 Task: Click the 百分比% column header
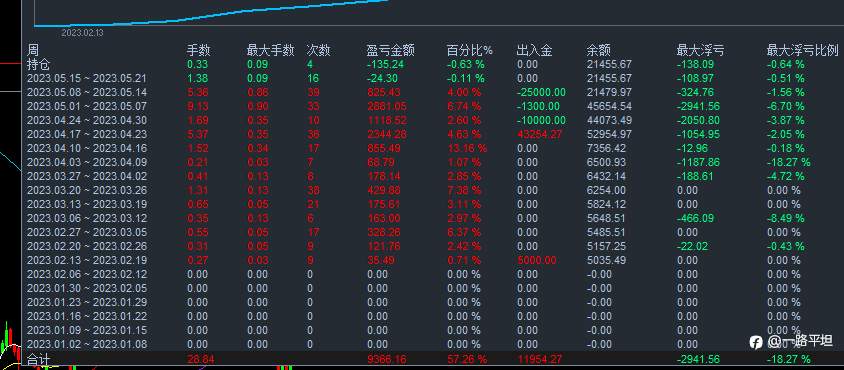point(469,51)
